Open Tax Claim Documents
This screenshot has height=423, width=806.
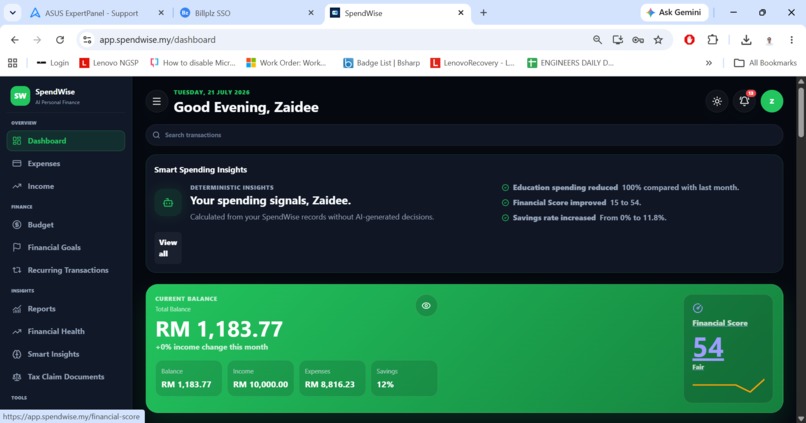66,377
